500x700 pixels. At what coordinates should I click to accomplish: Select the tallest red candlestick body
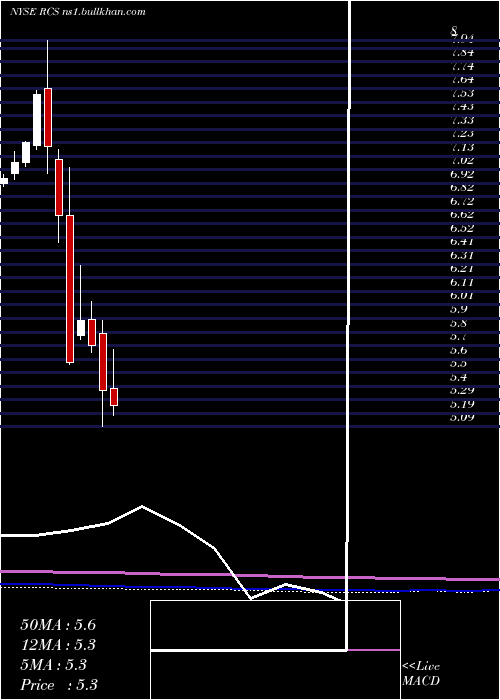(x=70, y=289)
